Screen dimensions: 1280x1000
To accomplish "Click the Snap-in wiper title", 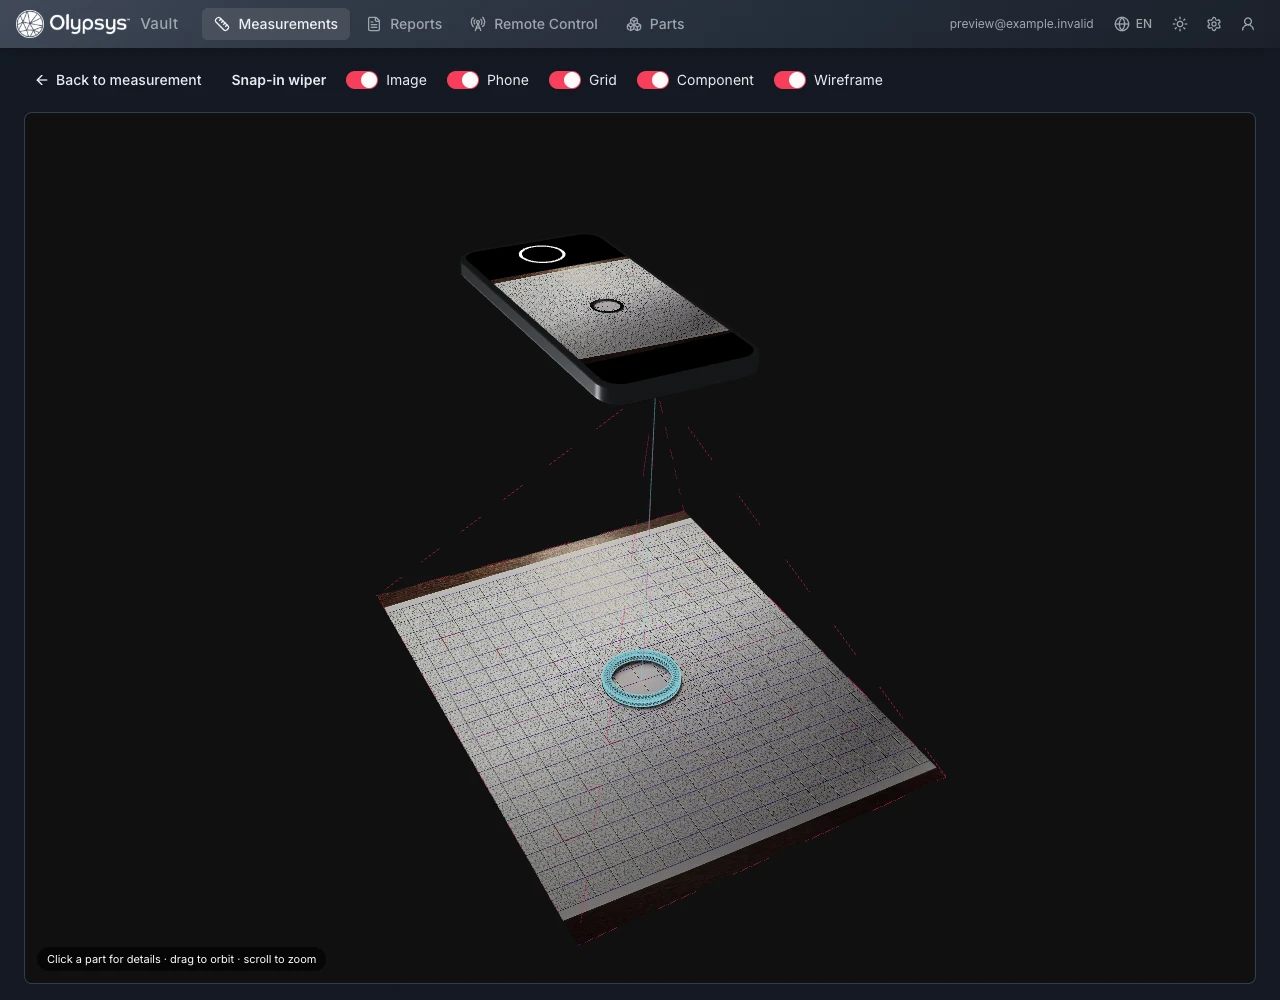I will click(x=279, y=80).
